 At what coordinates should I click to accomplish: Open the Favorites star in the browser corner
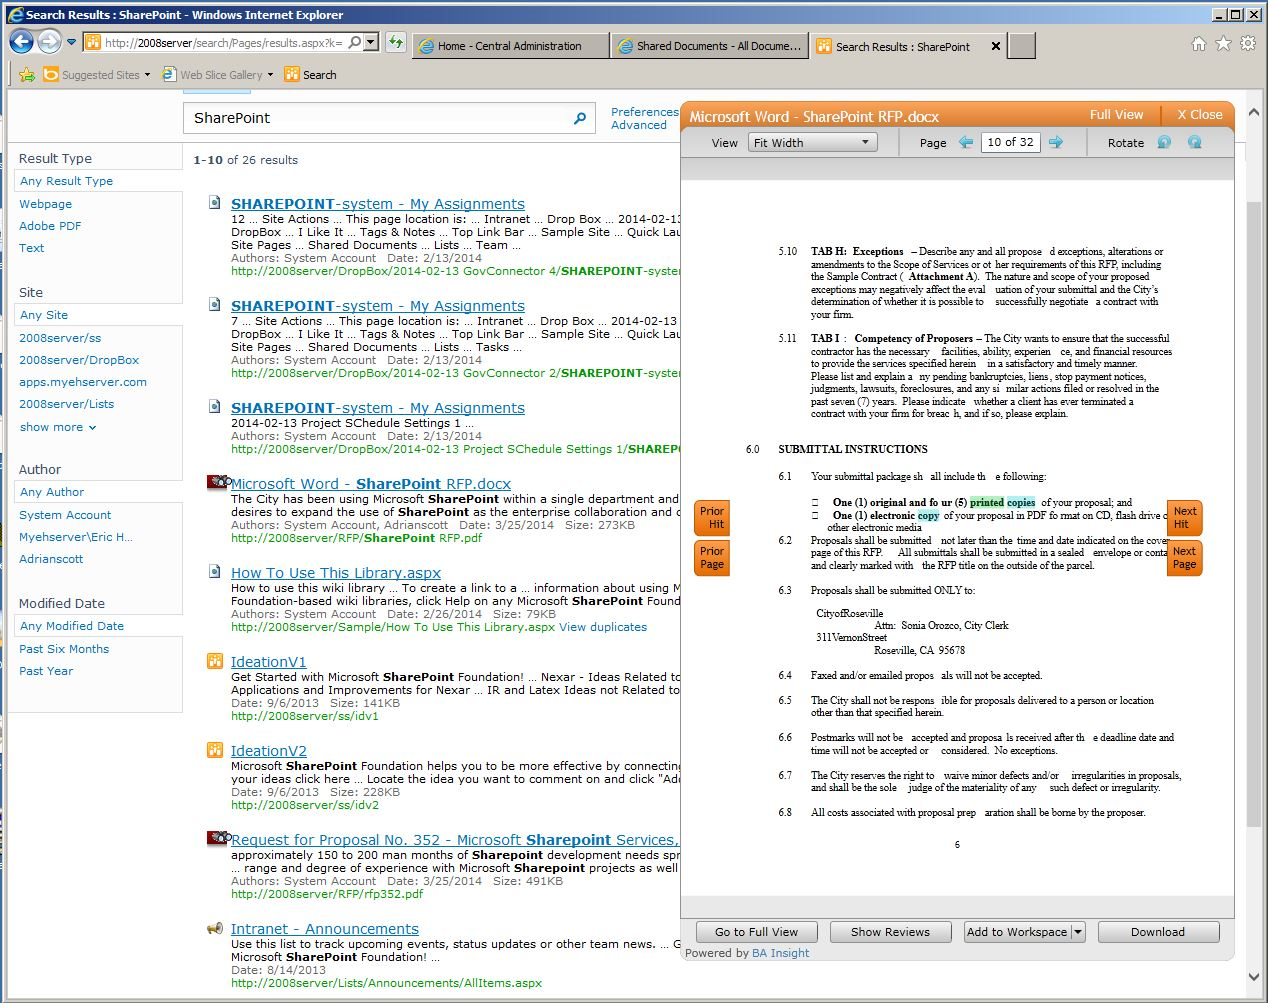click(1223, 44)
